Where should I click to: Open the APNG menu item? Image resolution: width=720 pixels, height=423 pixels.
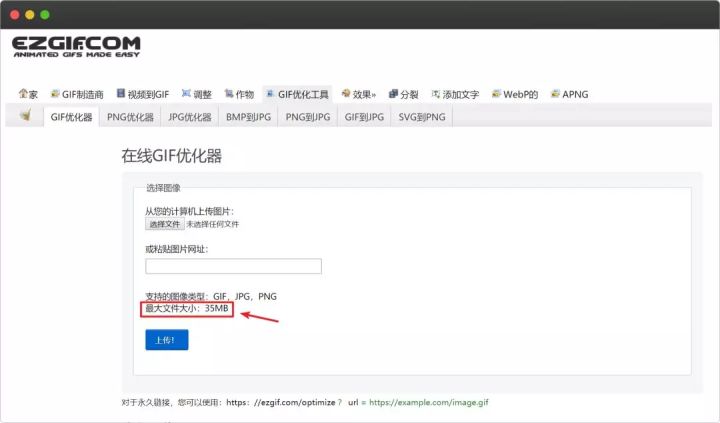[569, 94]
